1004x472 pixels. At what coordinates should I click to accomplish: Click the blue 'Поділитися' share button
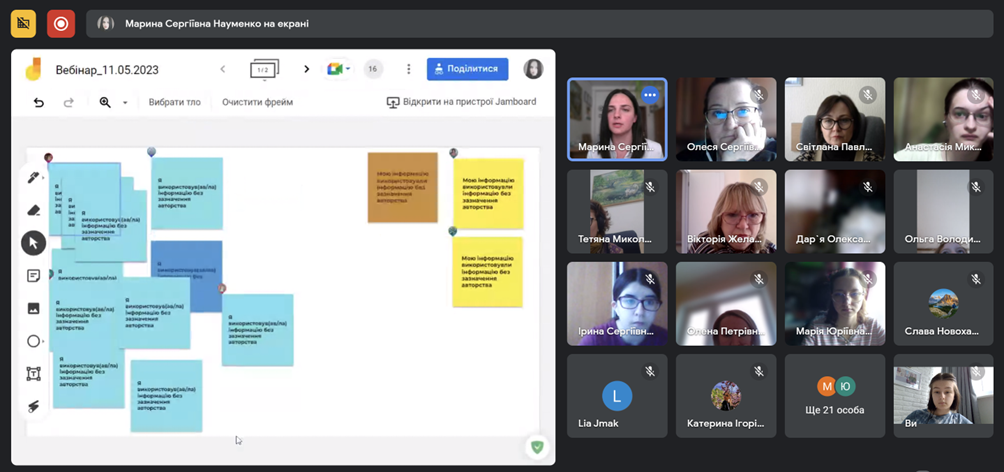[x=467, y=69]
